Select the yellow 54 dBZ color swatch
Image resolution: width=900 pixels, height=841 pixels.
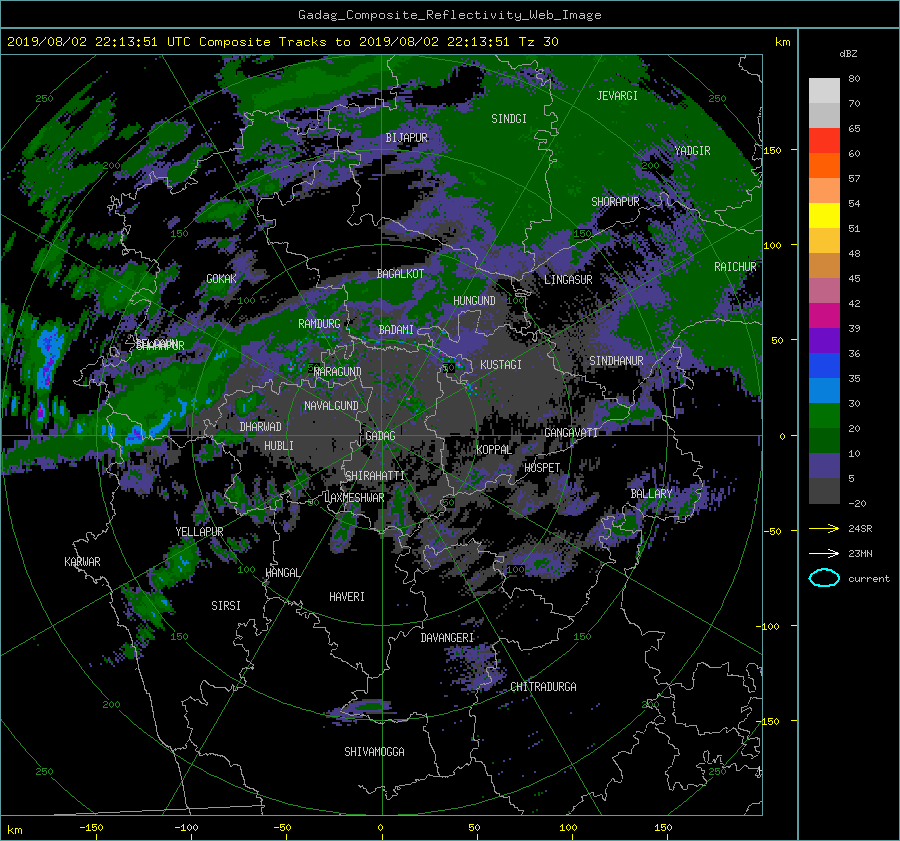pos(824,216)
